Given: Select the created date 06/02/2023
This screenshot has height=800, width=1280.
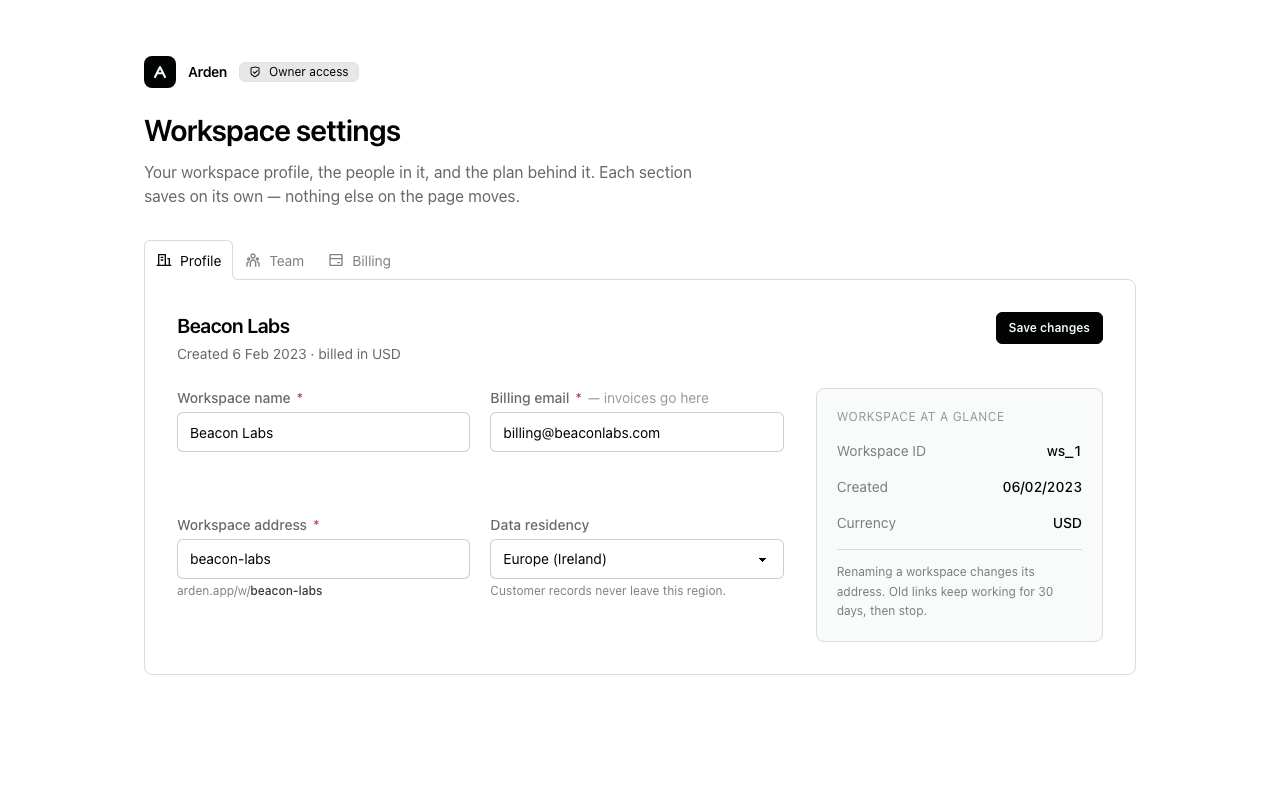Looking at the screenshot, I should click(1042, 487).
